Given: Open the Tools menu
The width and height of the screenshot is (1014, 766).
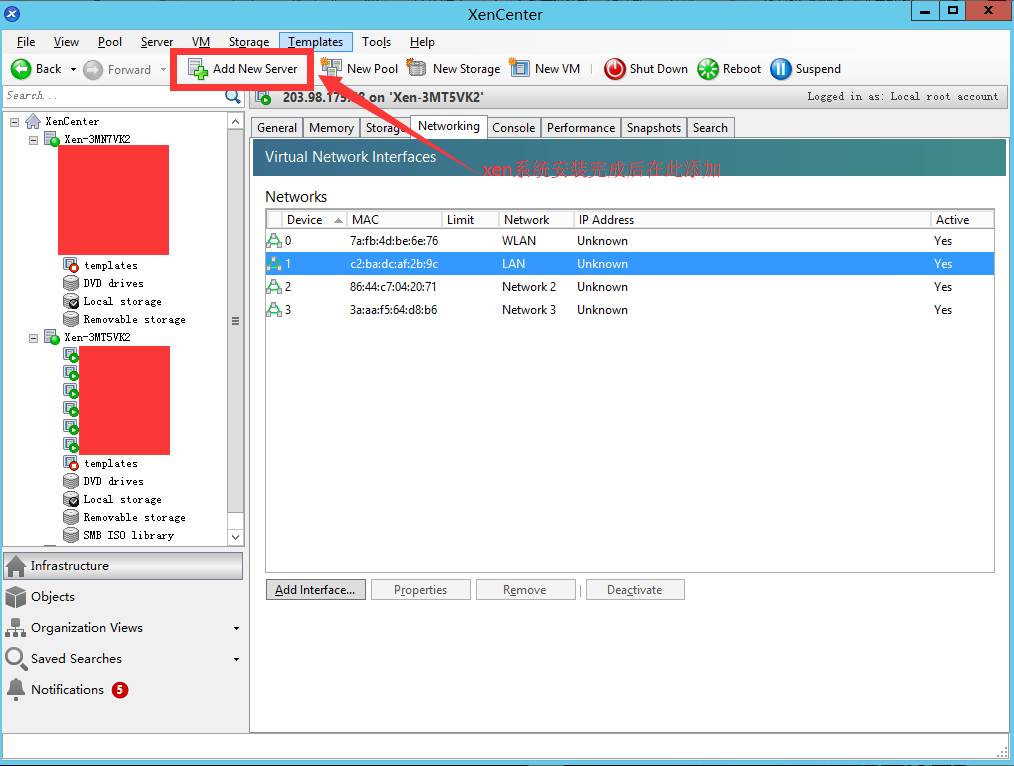Looking at the screenshot, I should (x=376, y=42).
